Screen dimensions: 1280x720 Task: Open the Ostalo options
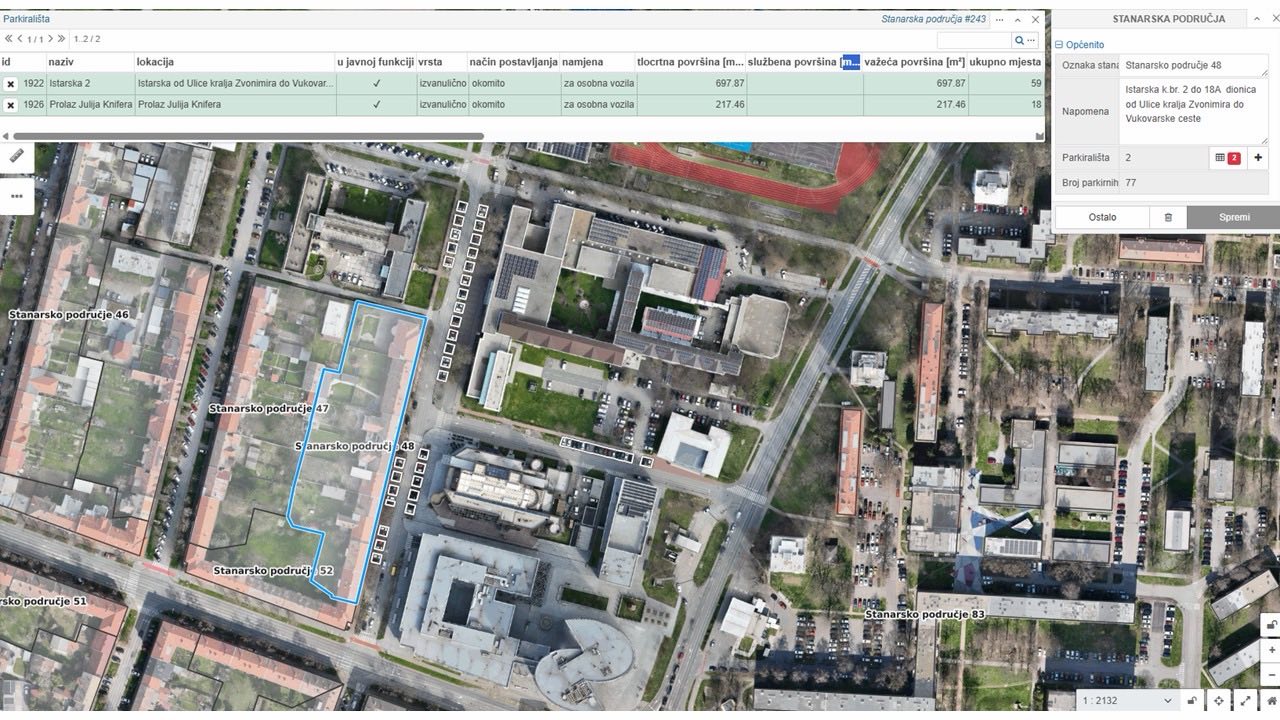pyautogui.click(x=1102, y=217)
